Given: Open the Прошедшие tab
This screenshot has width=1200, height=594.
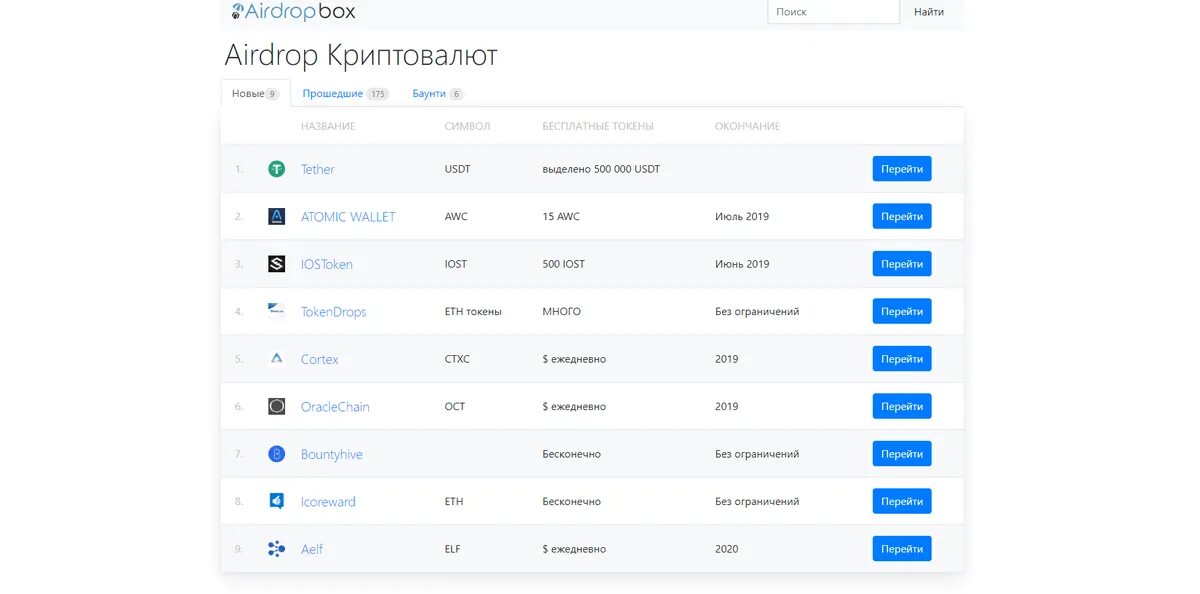Looking at the screenshot, I should [345, 93].
